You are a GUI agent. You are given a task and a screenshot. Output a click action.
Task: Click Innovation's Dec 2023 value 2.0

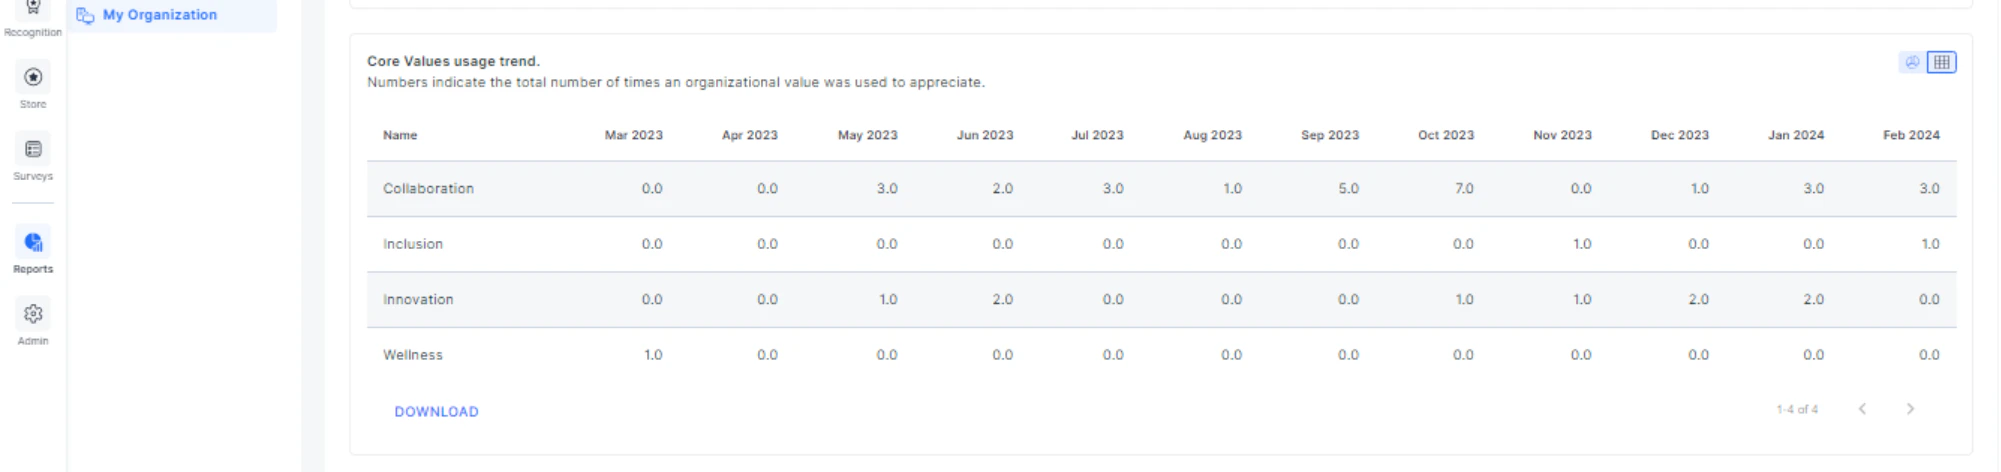1698,299
